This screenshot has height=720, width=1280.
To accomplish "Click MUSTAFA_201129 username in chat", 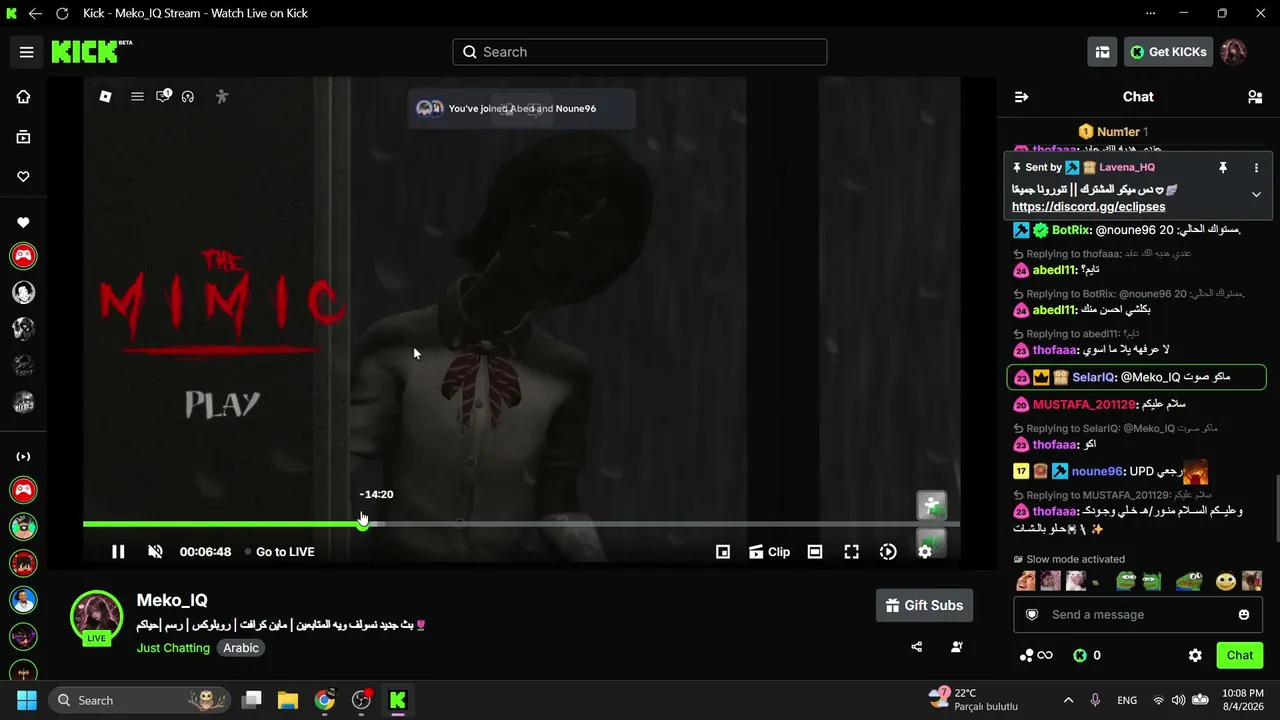I will pyautogui.click(x=1085, y=404).
